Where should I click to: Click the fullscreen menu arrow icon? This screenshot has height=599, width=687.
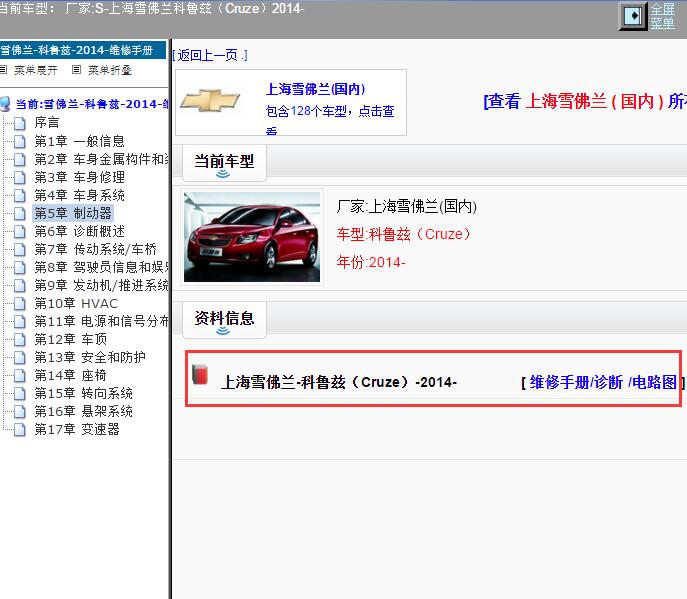633,16
